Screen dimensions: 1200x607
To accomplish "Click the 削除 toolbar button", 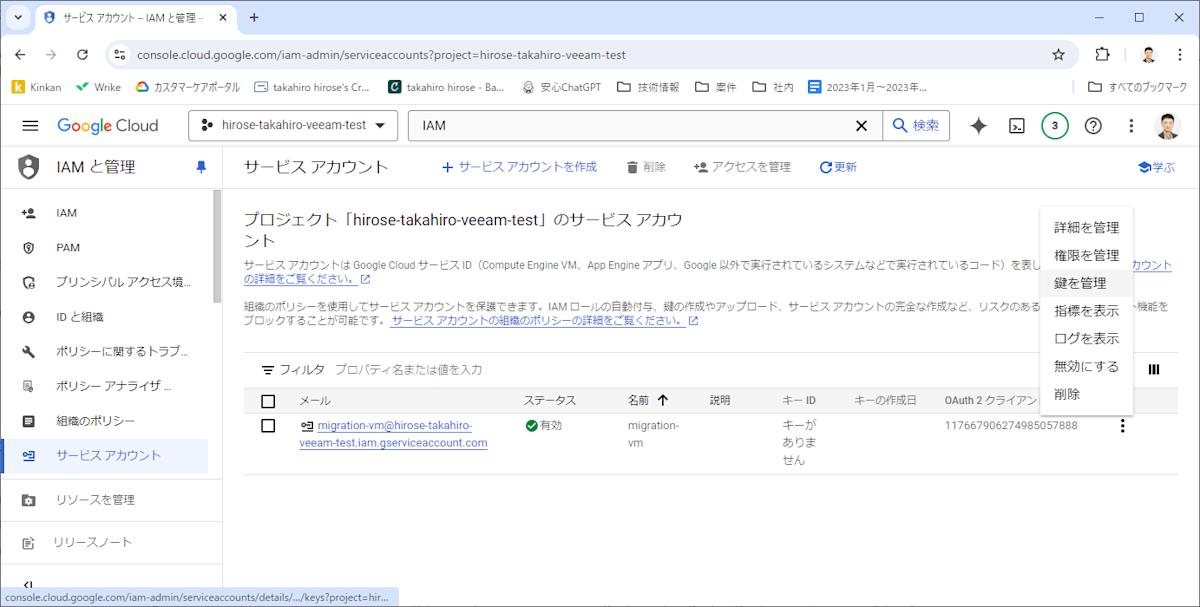I will (x=646, y=167).
